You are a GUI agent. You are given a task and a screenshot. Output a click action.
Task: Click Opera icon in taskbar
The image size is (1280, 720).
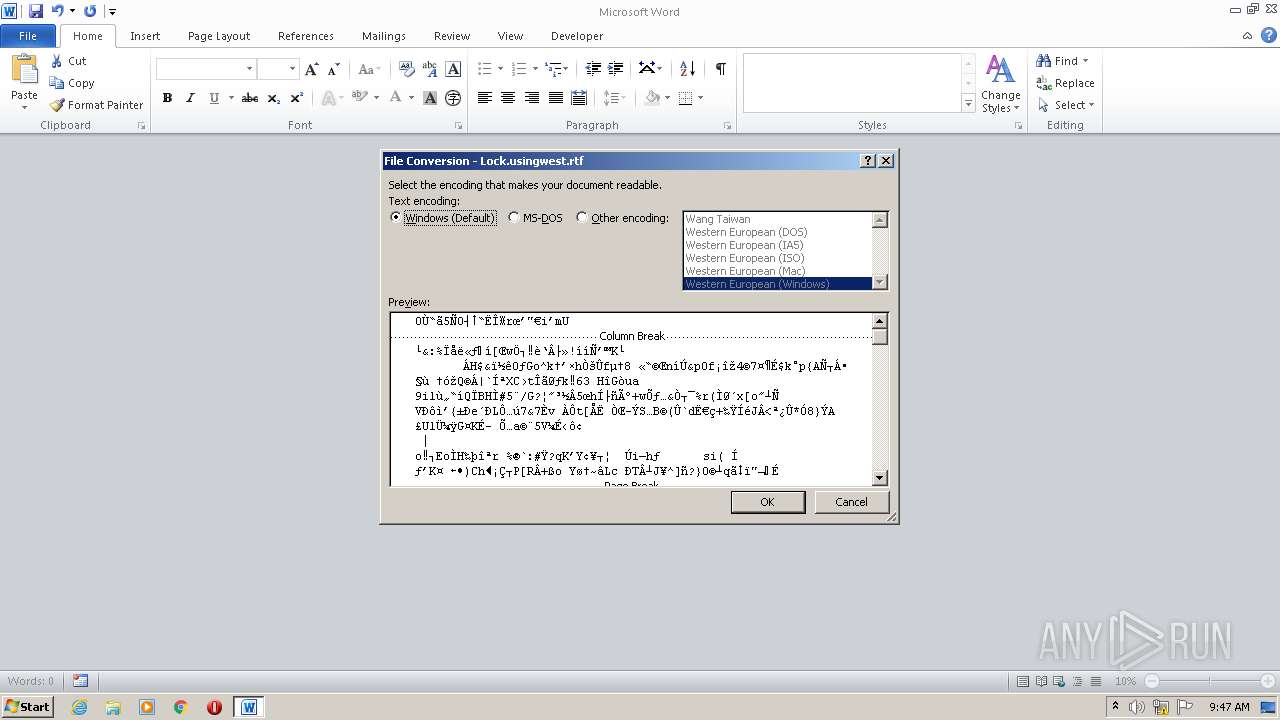pyautogui.click(x=214, y=707)
